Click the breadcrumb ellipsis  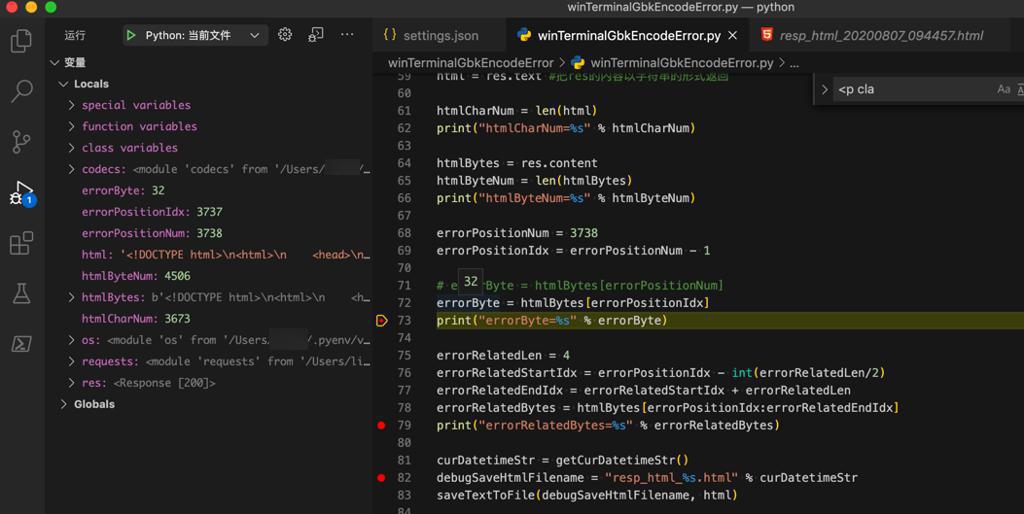(x=794, y=63)
